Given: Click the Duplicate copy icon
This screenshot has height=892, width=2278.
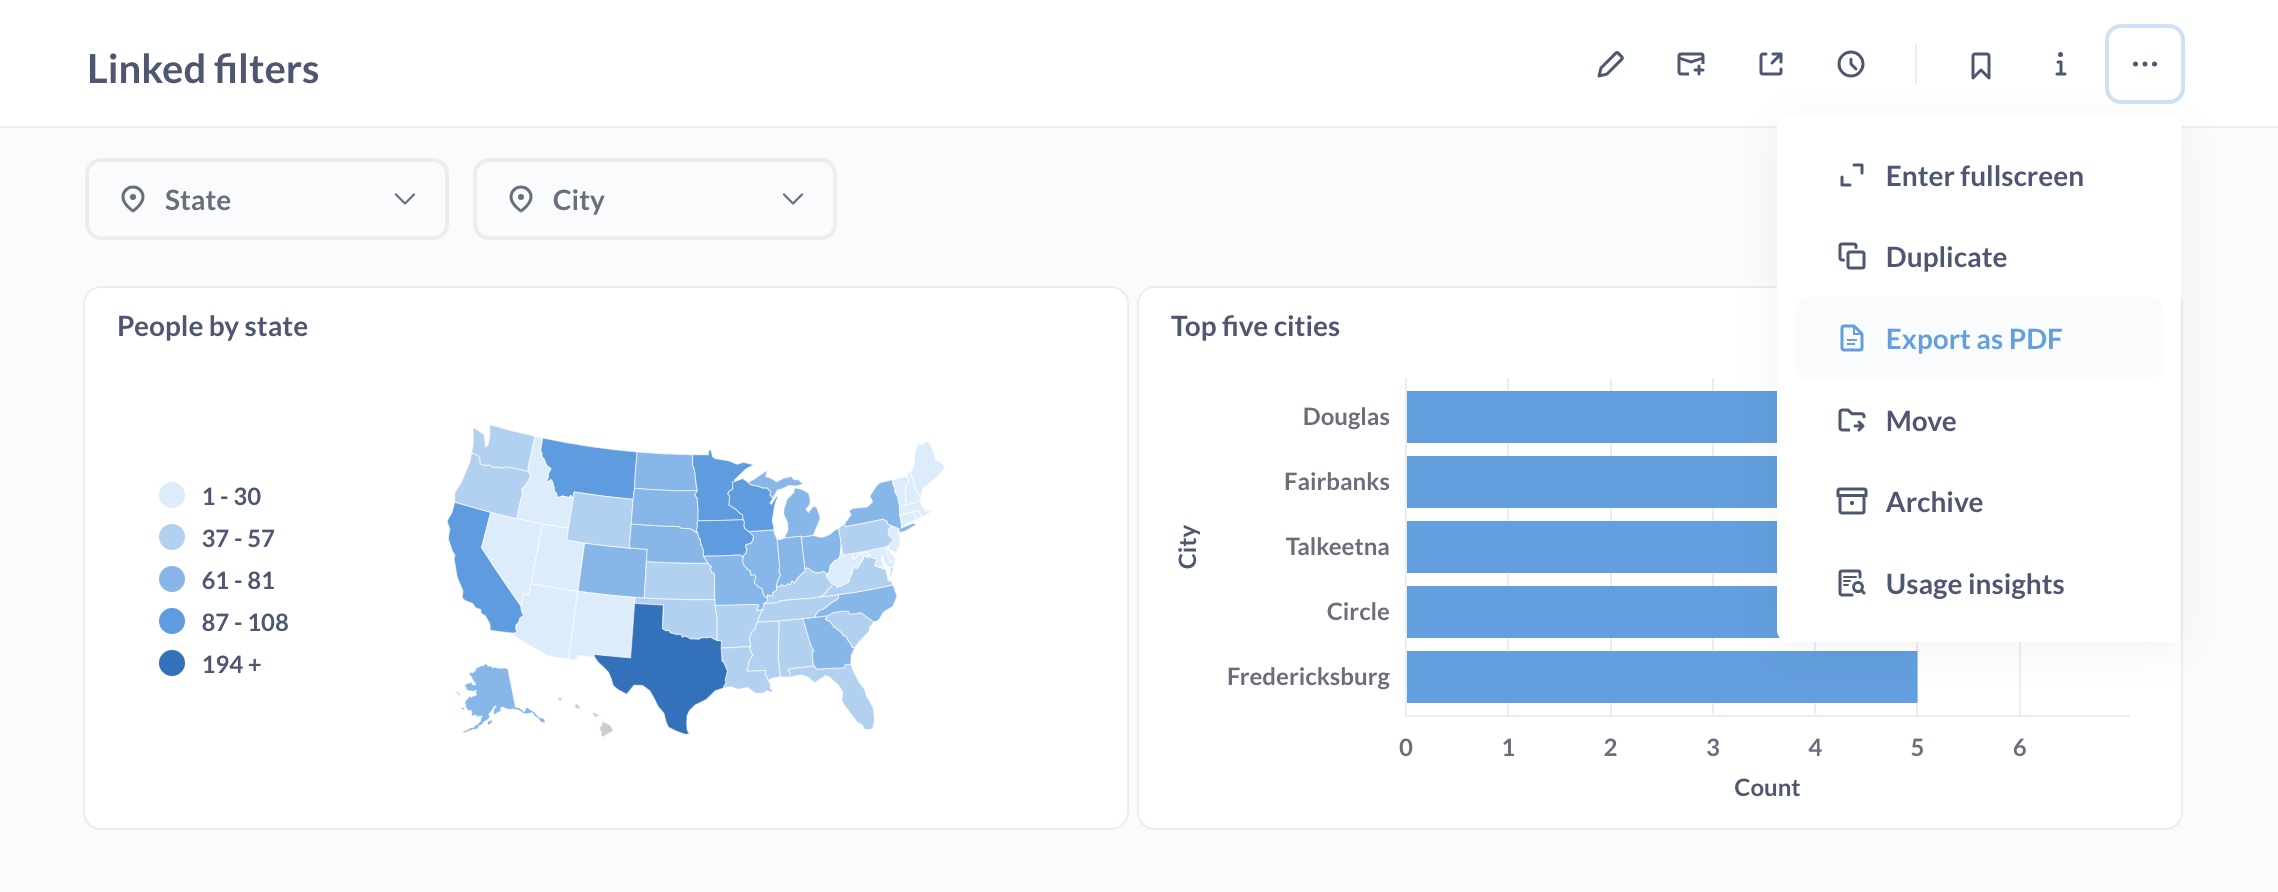Looking at the screenshot, I should tap(1851, 257).
